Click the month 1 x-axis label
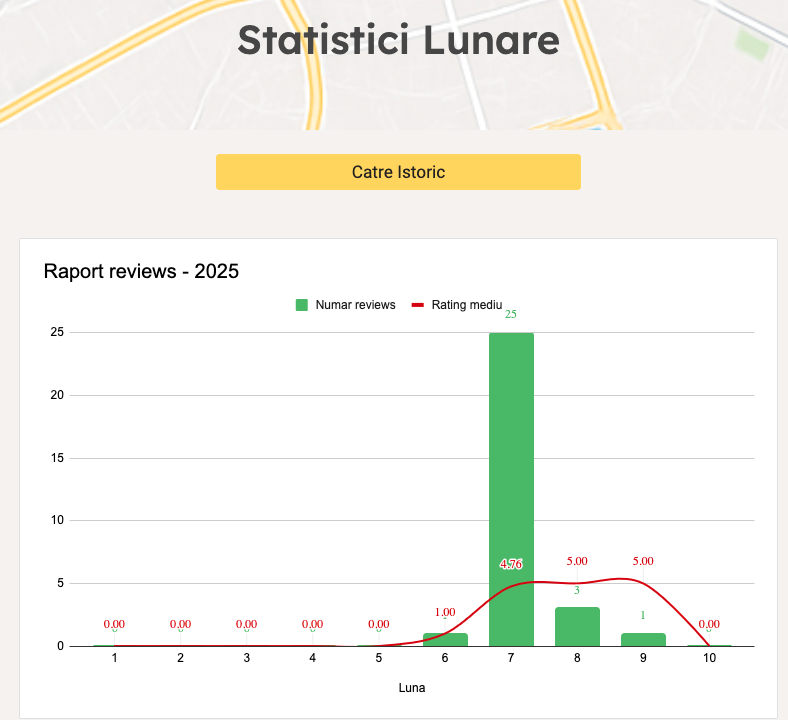 [115, 658]
